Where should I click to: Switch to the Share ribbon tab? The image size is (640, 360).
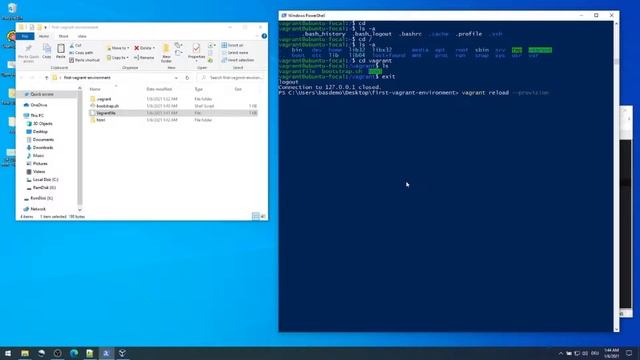[63, 36]
